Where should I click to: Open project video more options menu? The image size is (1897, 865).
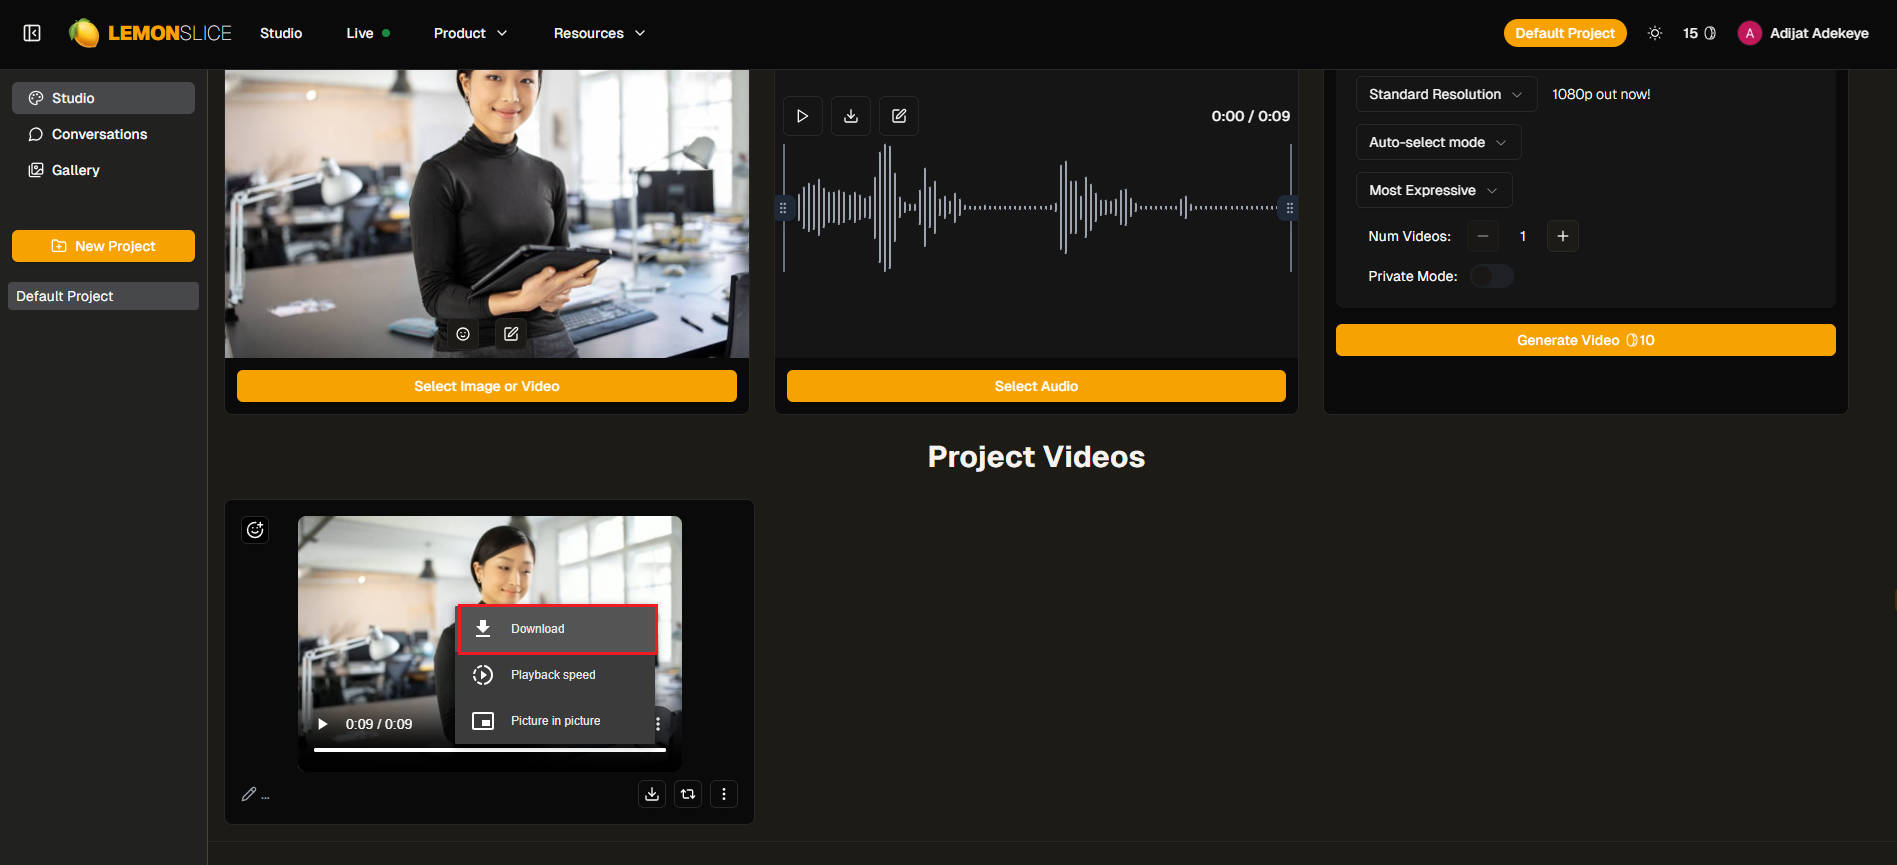pyautogui.click(x=724, y=794)
